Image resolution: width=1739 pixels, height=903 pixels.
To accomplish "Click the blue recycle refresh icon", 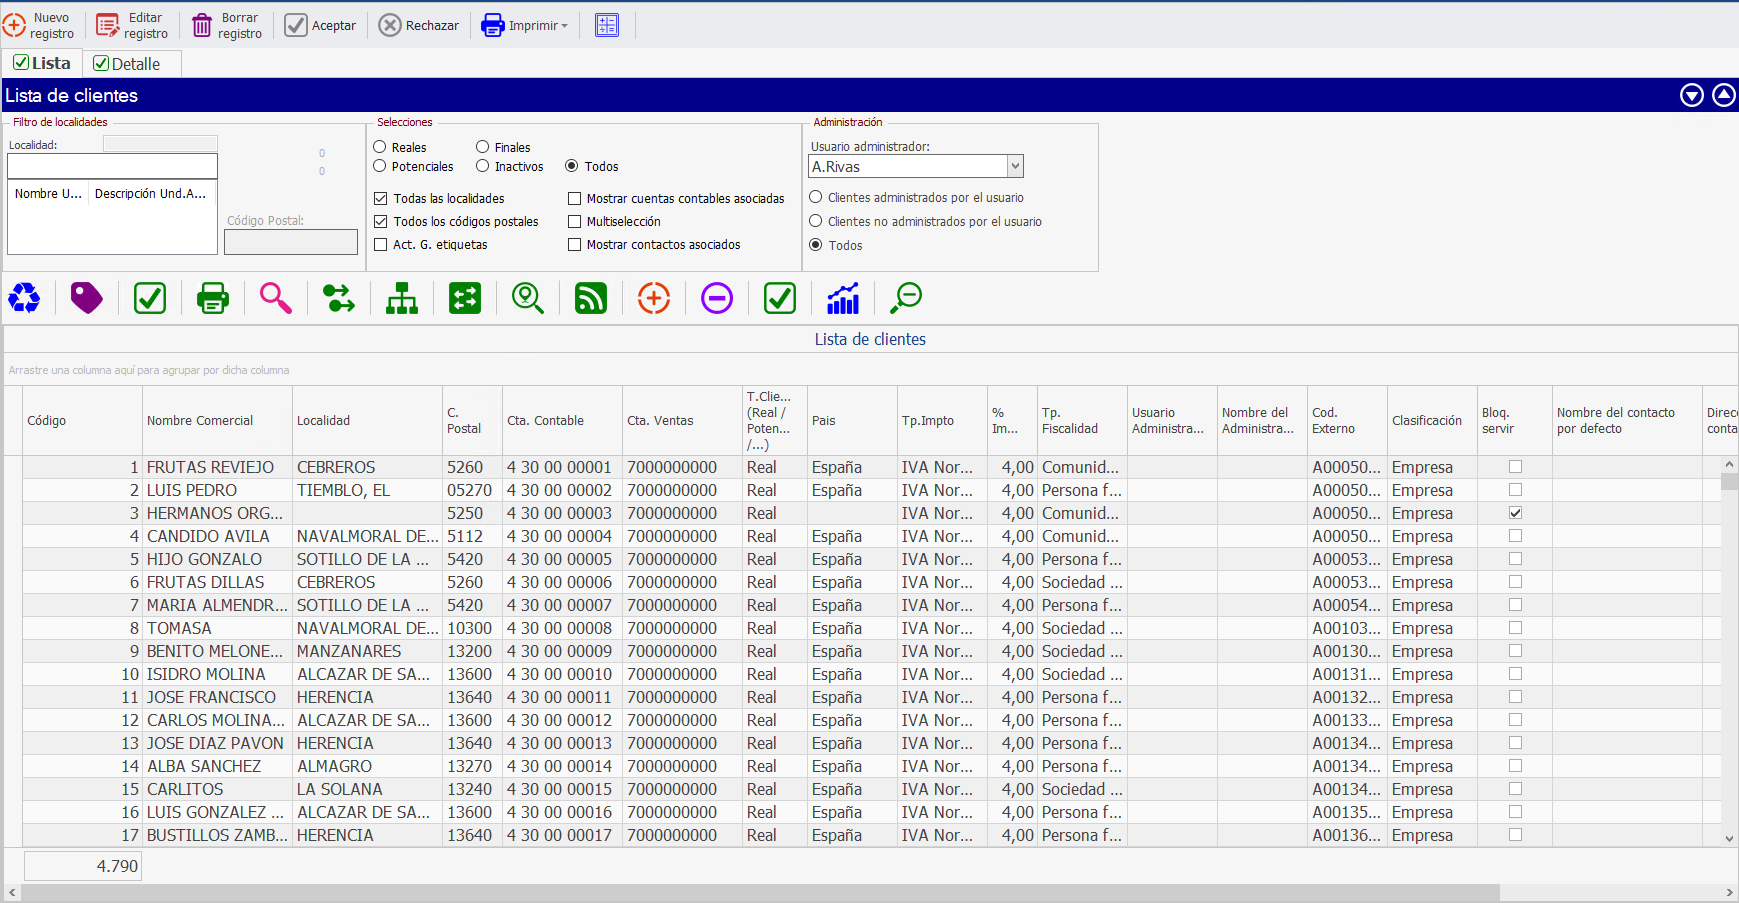I will 24,298.
